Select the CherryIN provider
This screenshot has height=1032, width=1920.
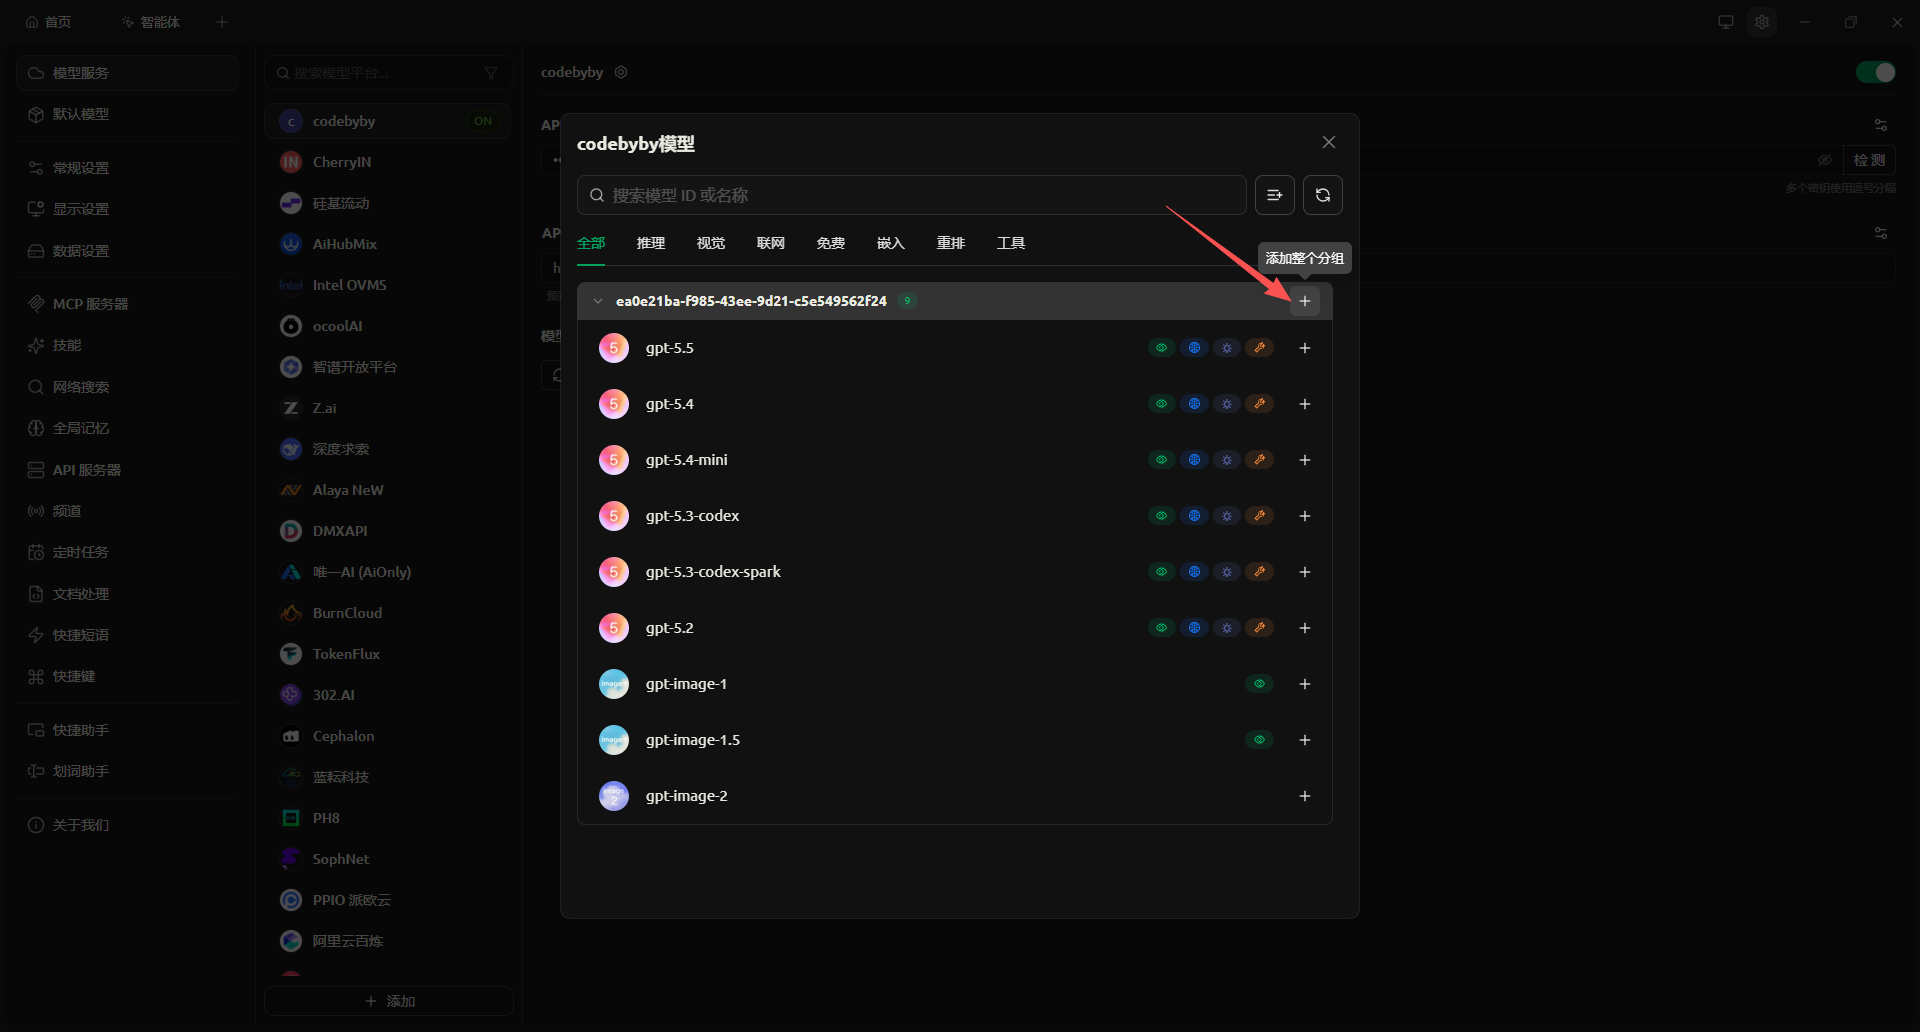pos(388,162)
